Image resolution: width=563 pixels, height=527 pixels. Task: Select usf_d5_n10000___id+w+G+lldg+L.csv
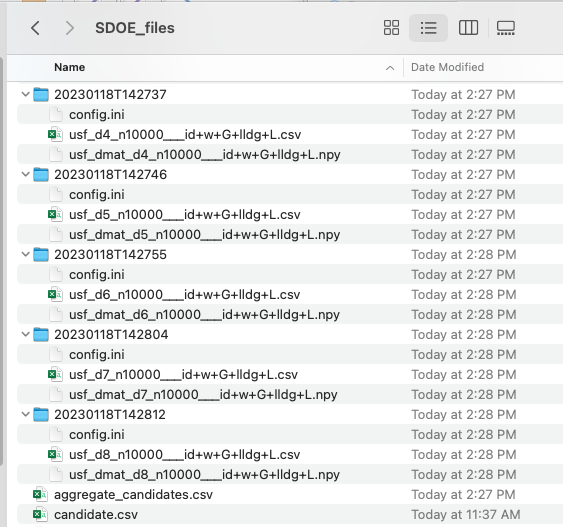click(x=185, y=215)
